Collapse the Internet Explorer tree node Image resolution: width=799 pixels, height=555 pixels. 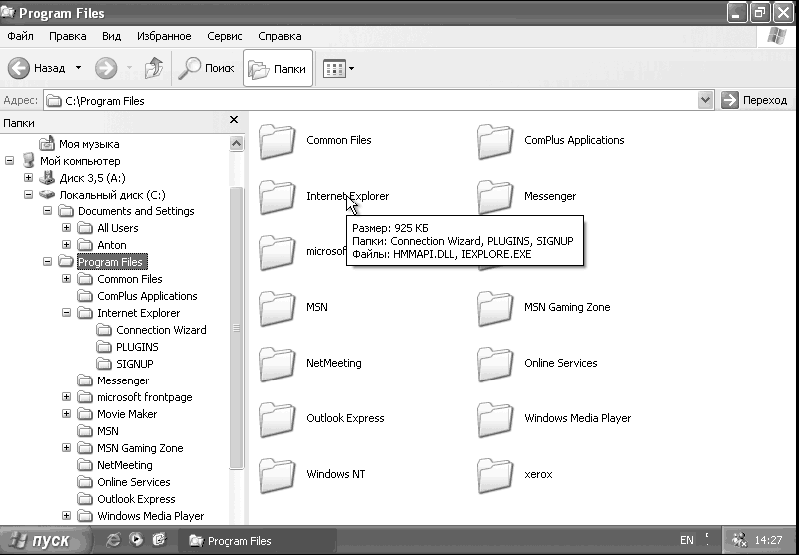point(66,312)
